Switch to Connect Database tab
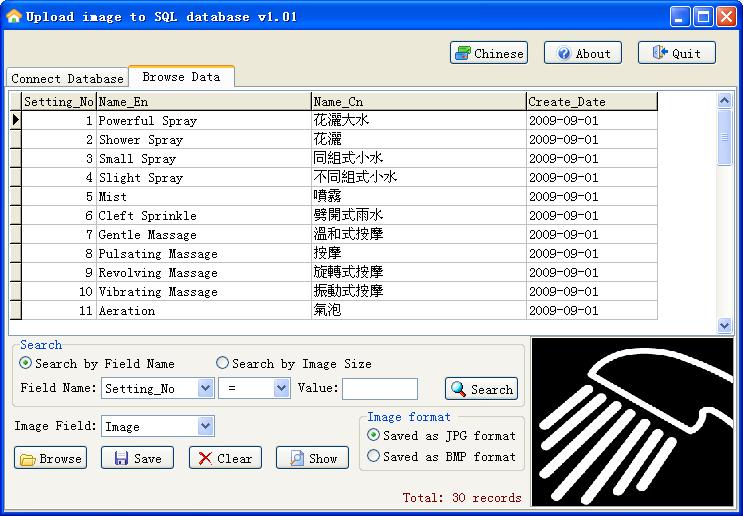Screen dimensions: 743x516 (67, 78)
